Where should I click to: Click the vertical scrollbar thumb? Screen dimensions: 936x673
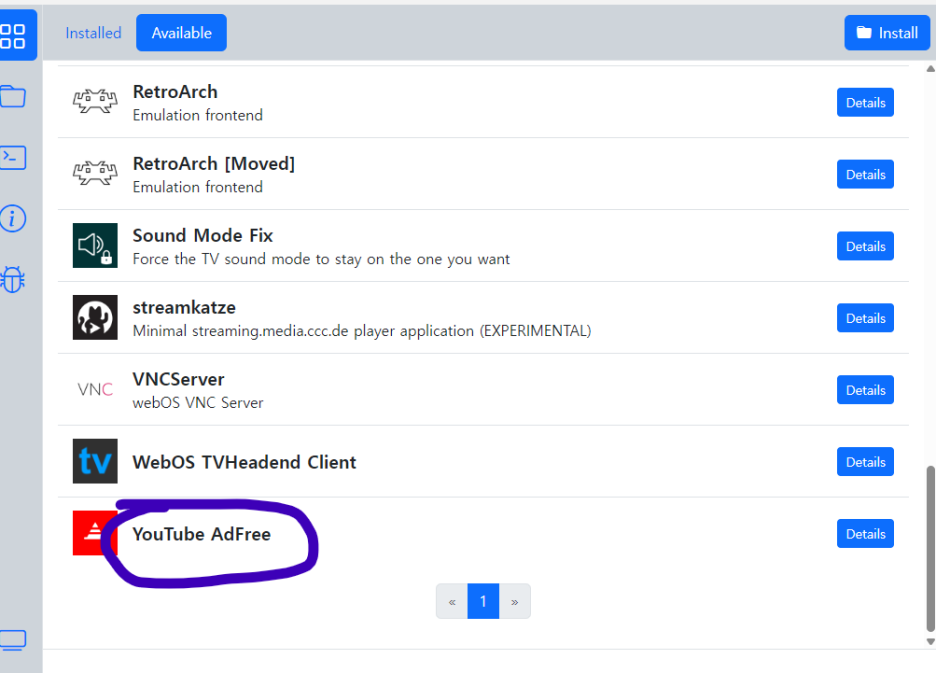[x=930, y=548]
